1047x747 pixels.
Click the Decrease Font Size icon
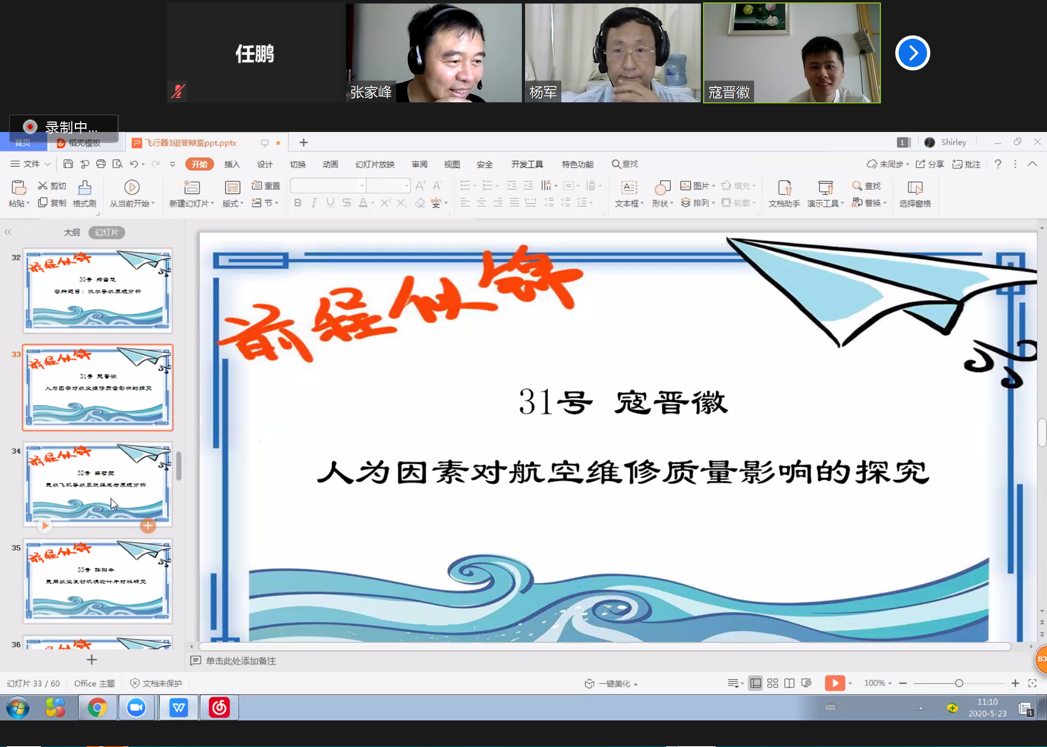437,186
